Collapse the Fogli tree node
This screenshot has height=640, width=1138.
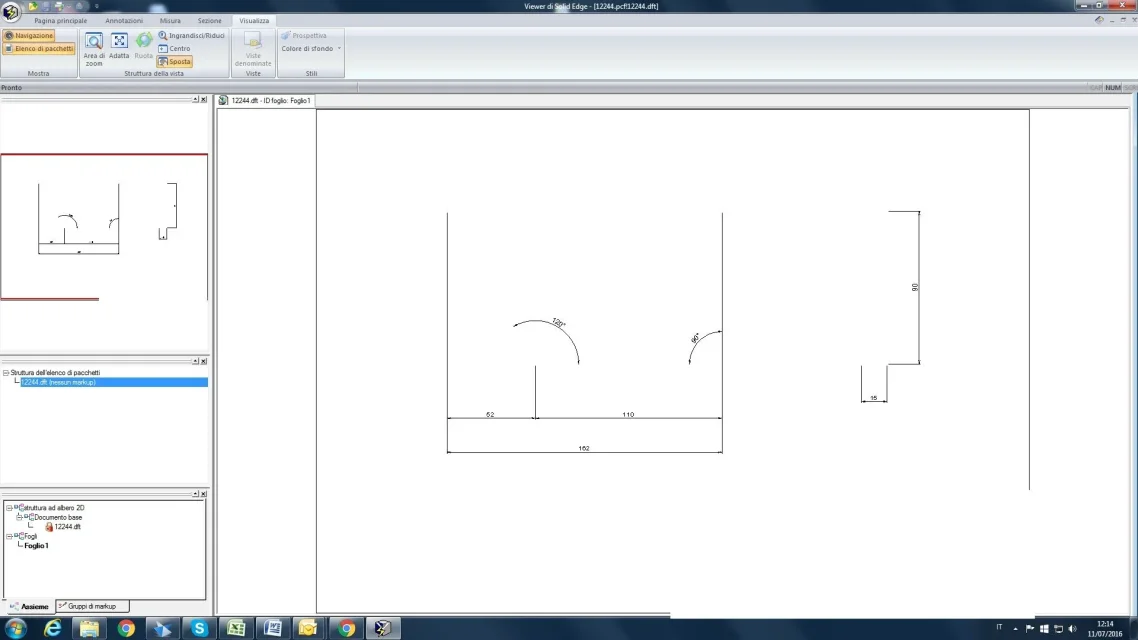[x=9, y=536]
